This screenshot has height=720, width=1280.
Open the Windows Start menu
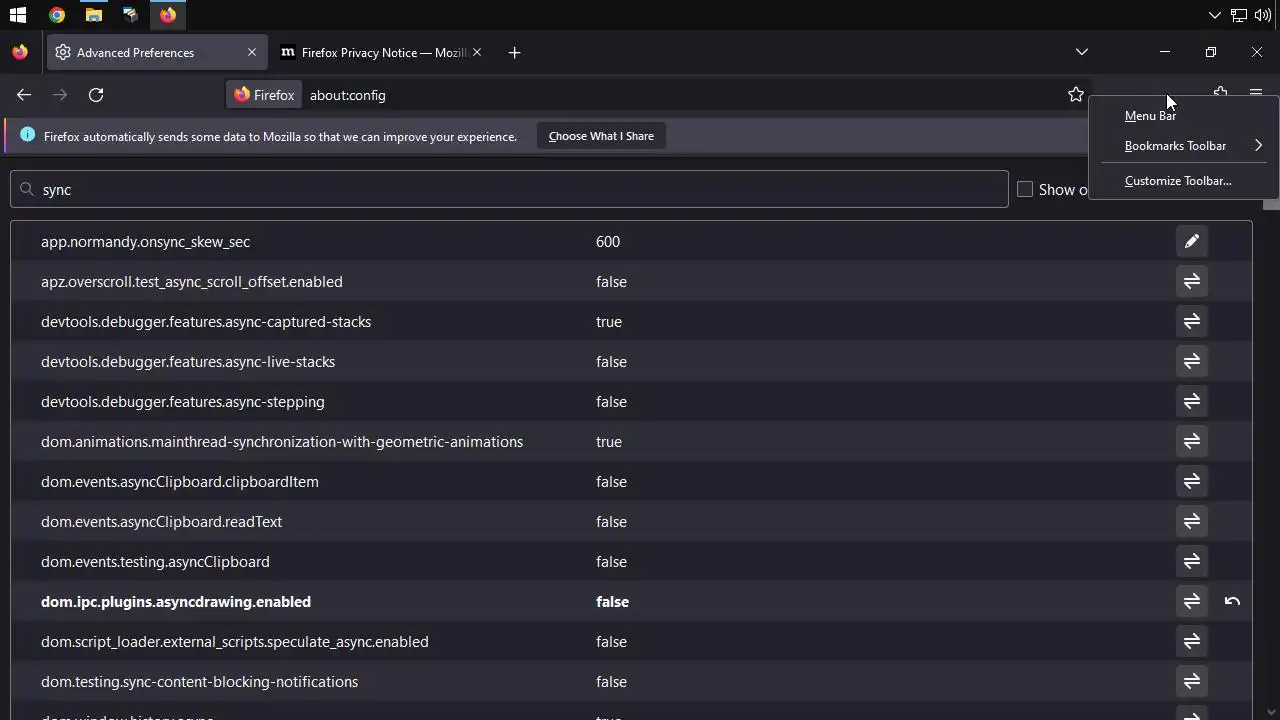coord(18,15)
